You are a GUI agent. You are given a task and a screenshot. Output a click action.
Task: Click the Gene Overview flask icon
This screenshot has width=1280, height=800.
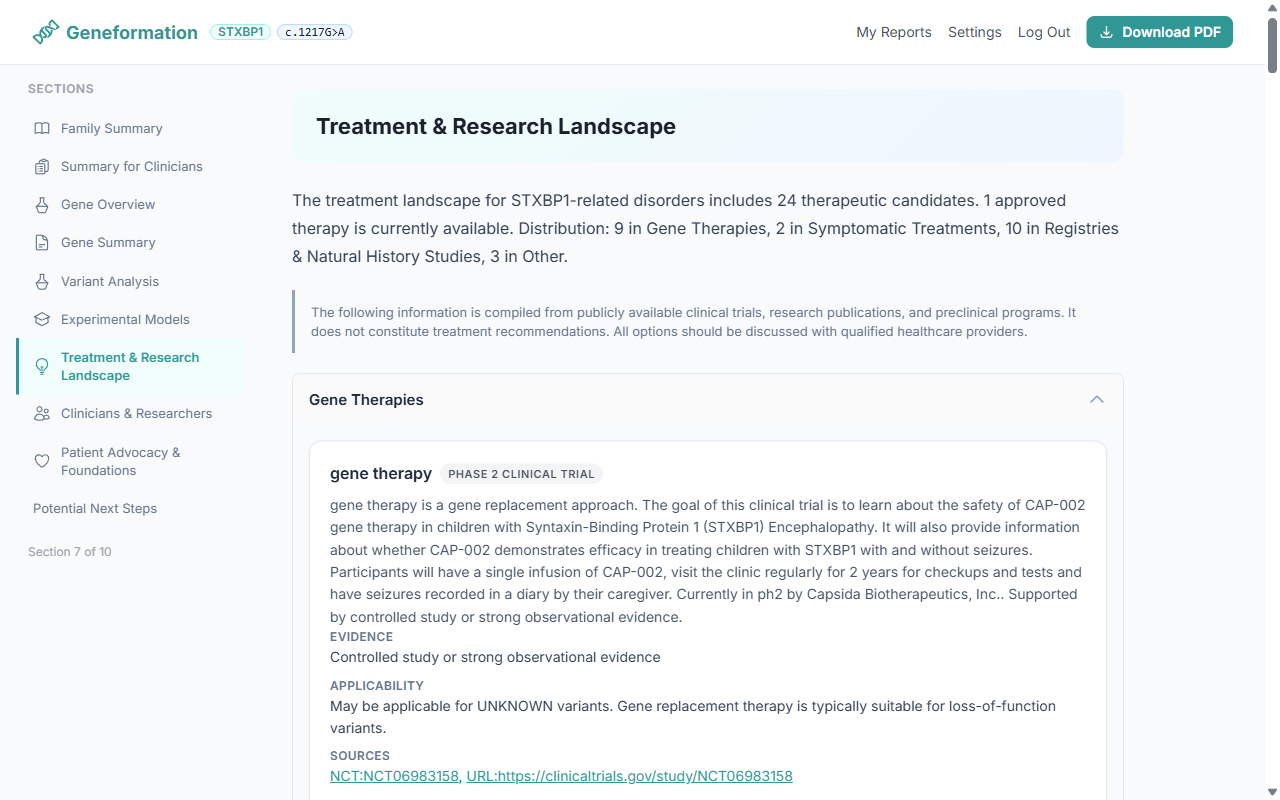(41, 204)
